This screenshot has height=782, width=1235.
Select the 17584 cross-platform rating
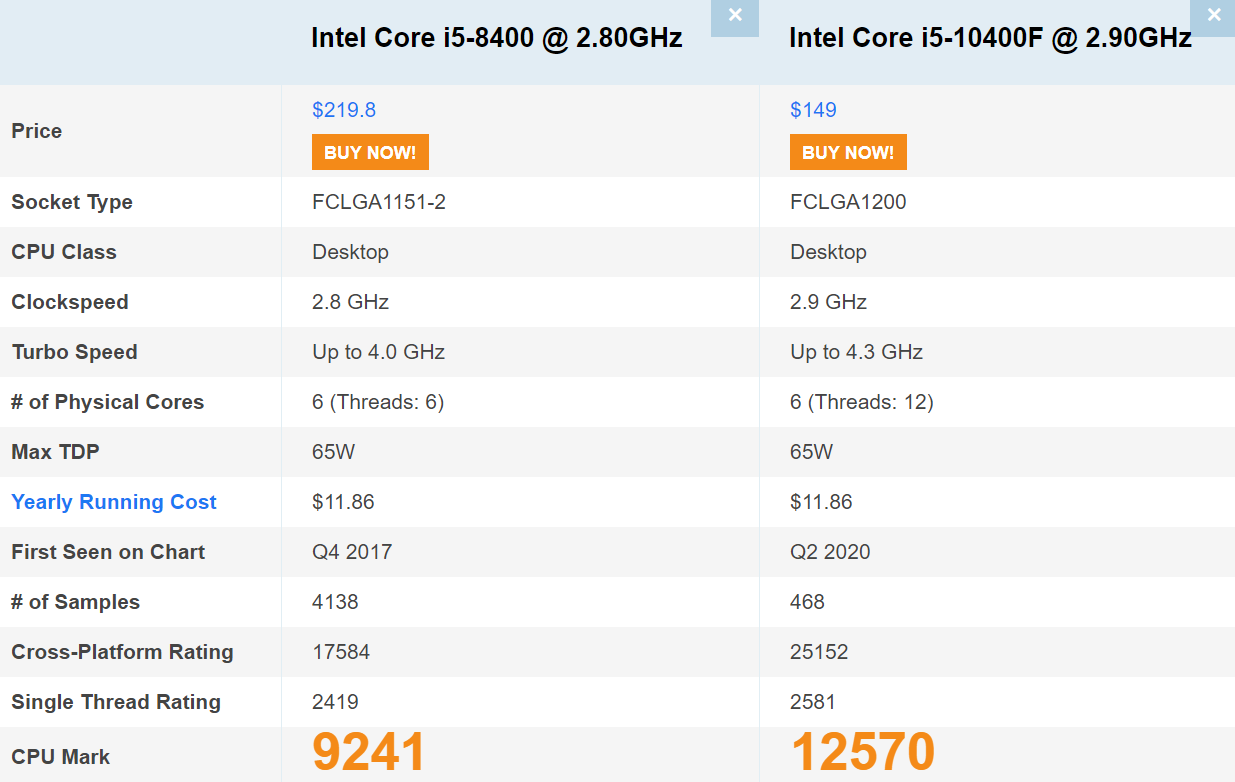pyautogui.click(x=341, y=652)
